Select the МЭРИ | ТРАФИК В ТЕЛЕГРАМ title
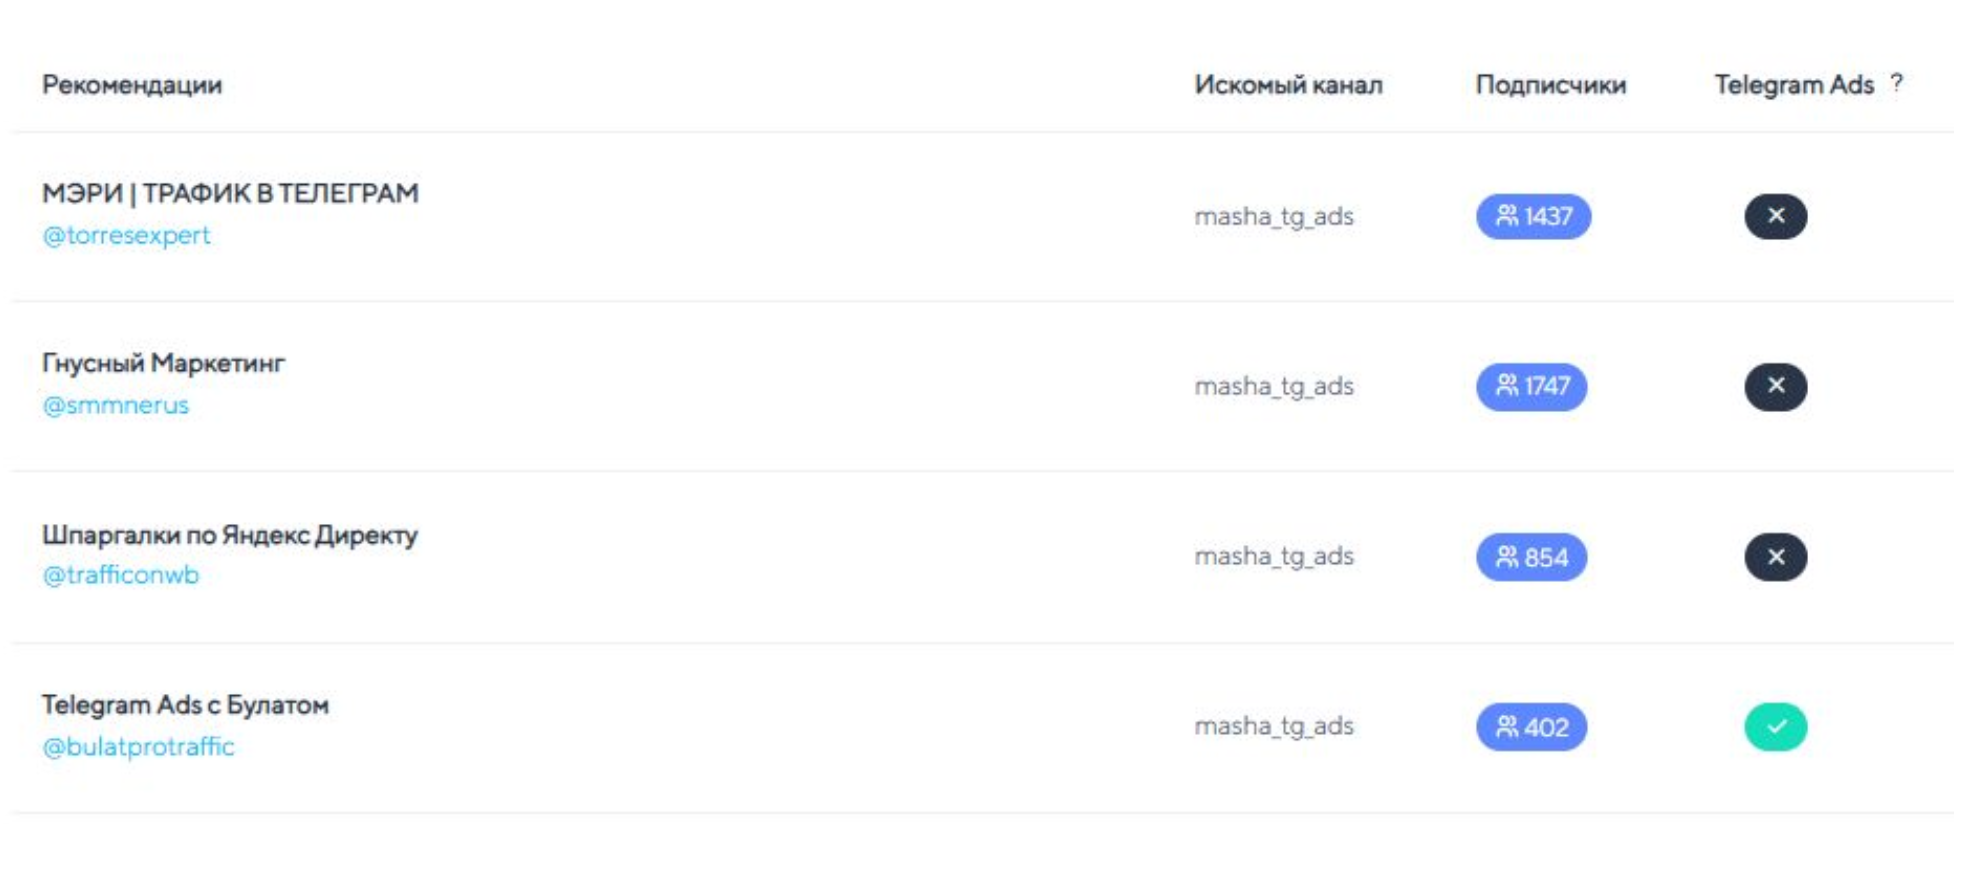 230,193
